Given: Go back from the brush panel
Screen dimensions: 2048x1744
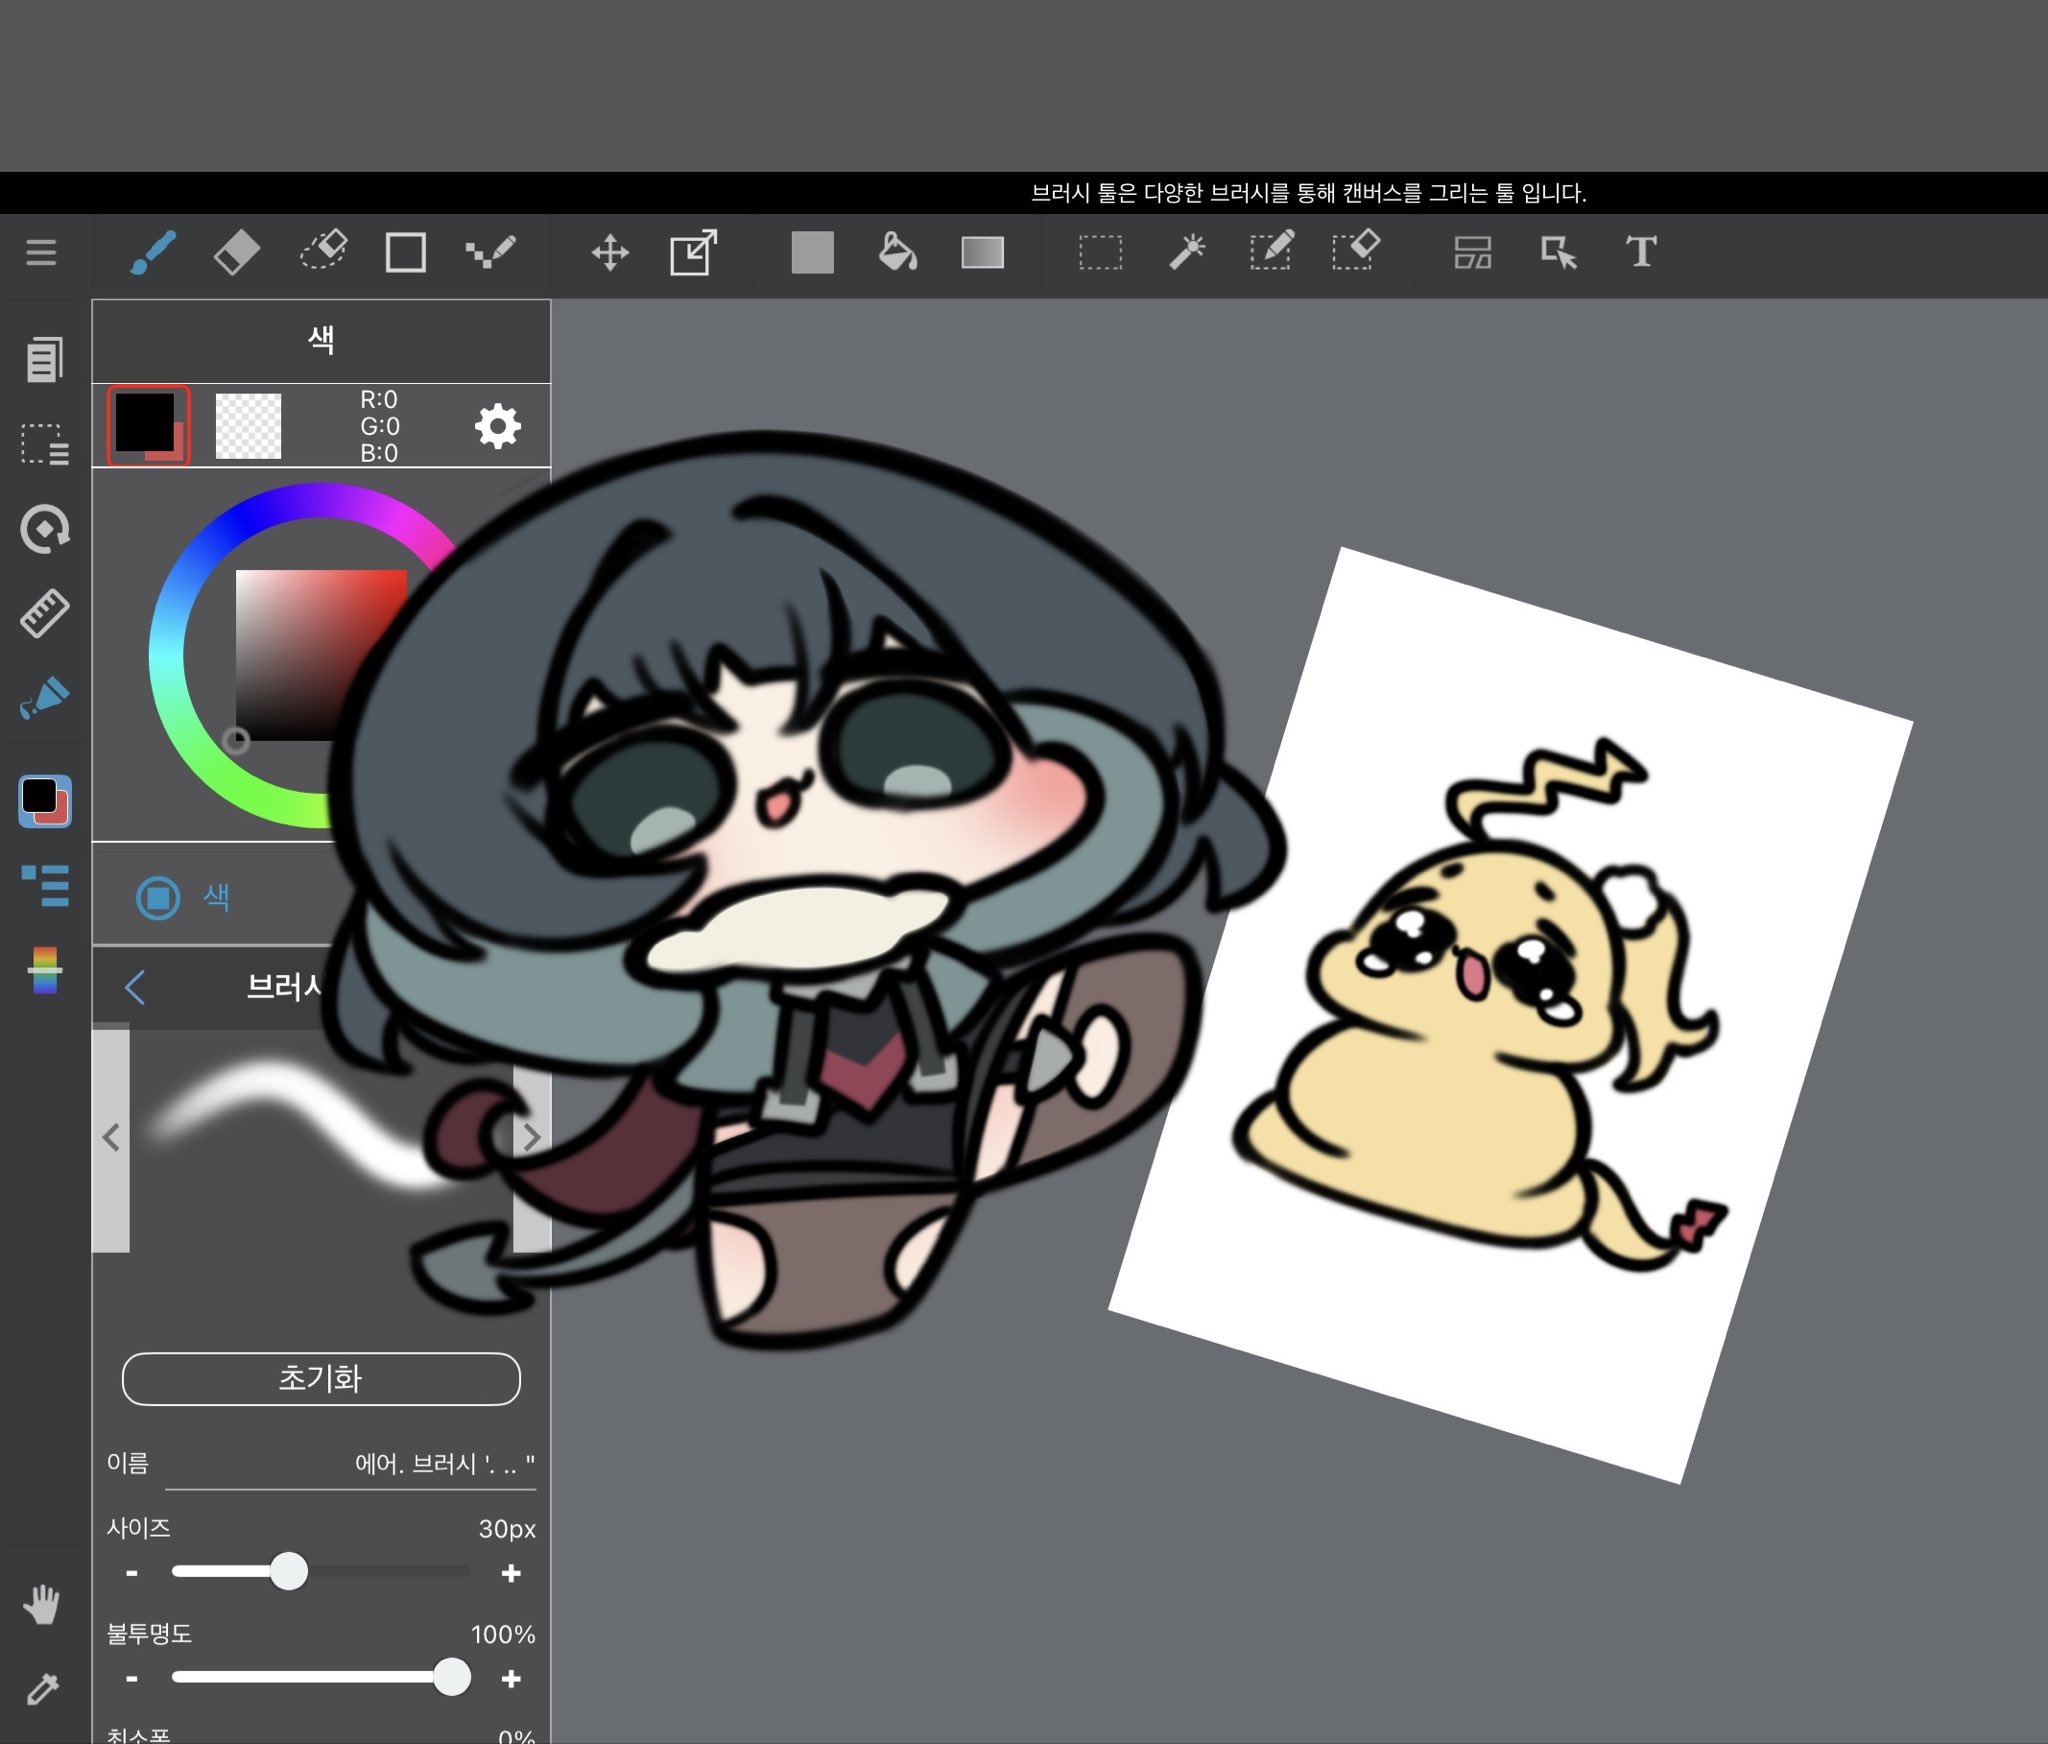Looking at the screenshot, I should click(136, 987).
